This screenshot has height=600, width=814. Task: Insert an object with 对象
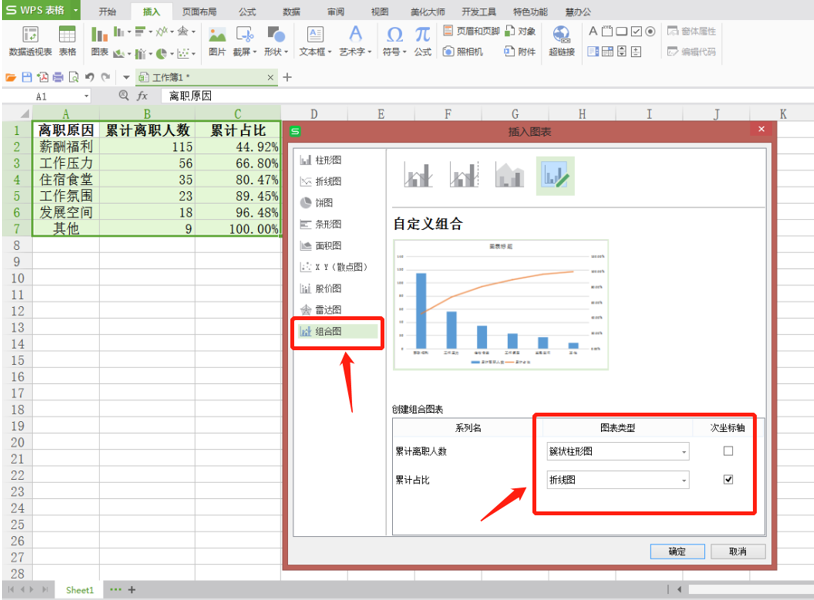[520, 31]
